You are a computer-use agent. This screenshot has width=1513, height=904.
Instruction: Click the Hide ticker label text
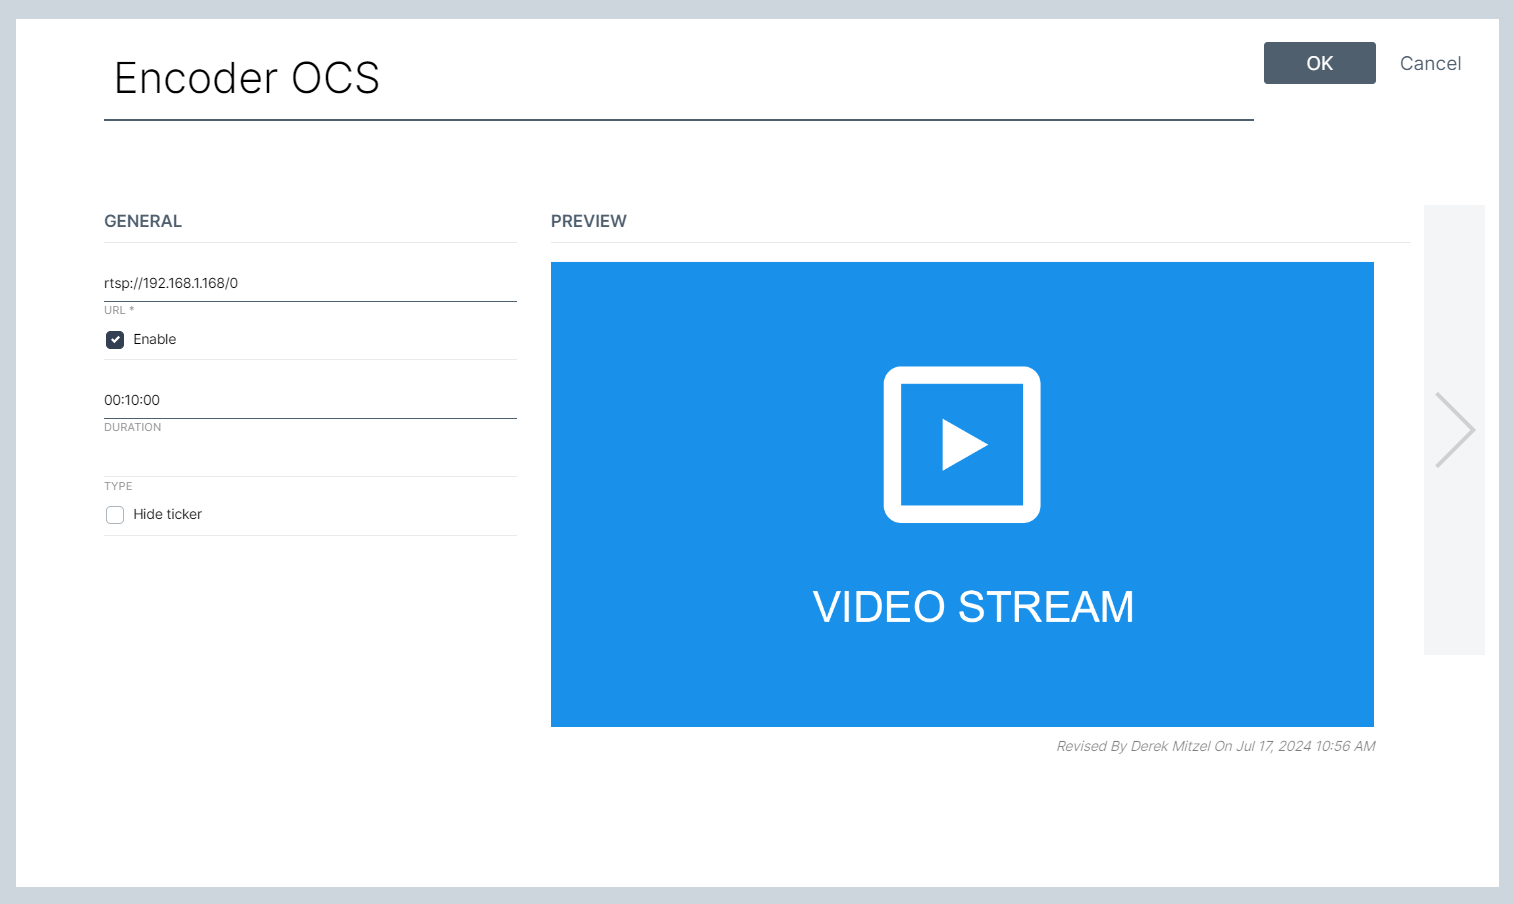166,514
